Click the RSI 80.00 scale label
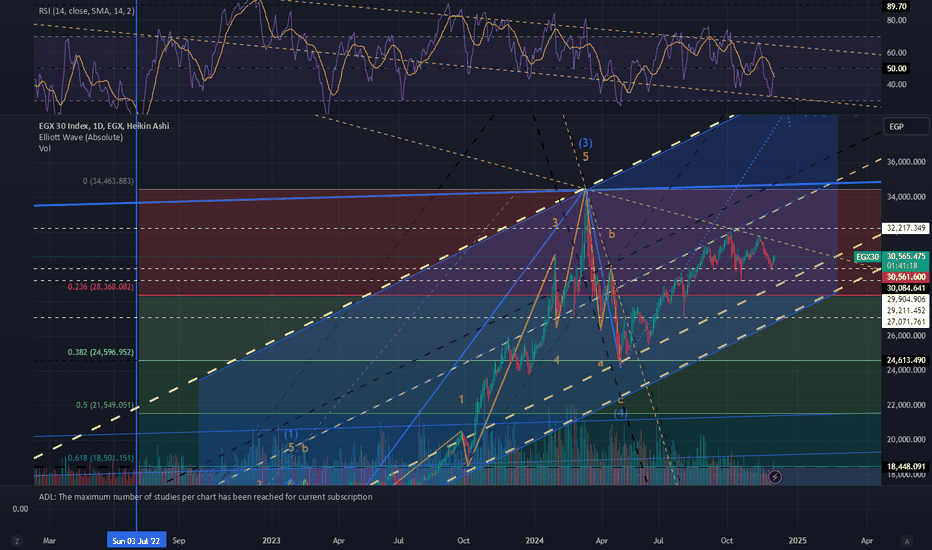 point(896,20)
